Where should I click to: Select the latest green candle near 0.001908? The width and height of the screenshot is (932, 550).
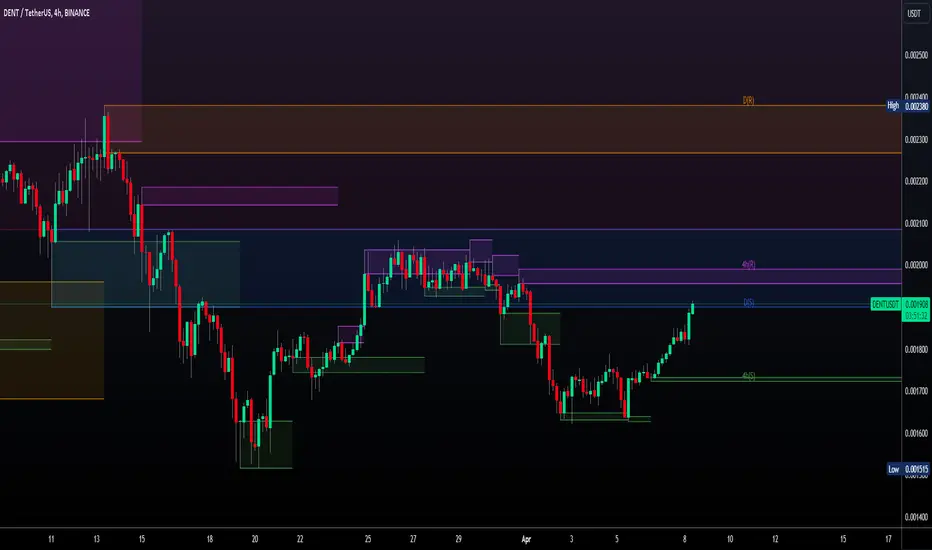pos(692,308)
